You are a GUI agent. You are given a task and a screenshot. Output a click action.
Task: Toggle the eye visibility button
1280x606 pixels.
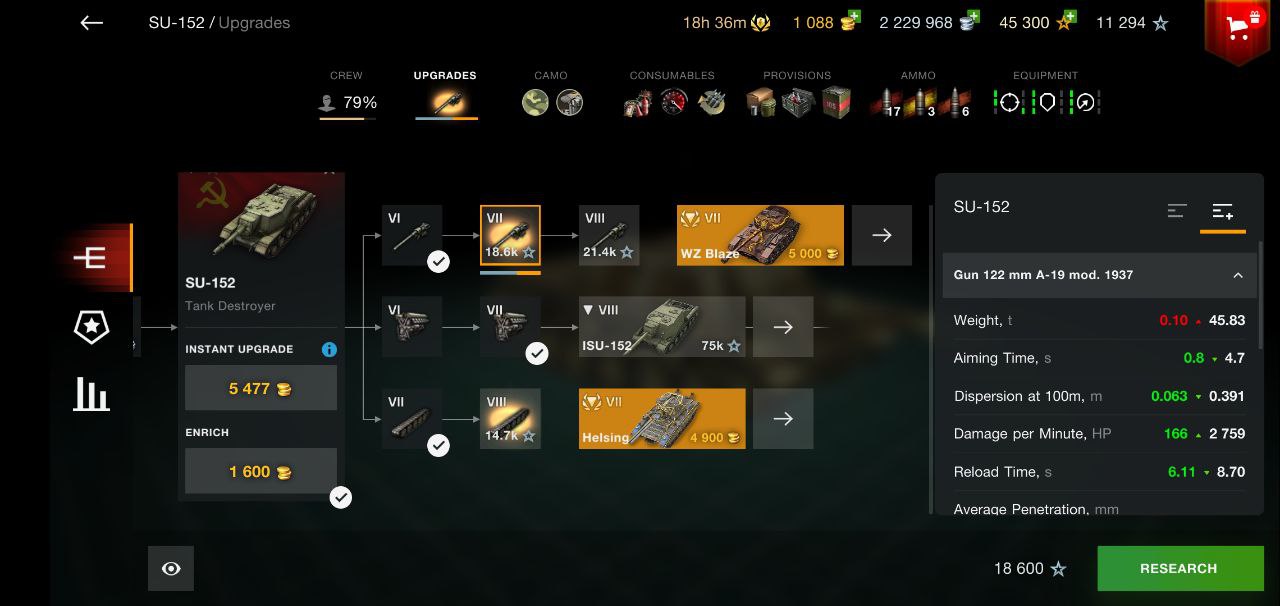pyautogui.click(x=171, y=569)
